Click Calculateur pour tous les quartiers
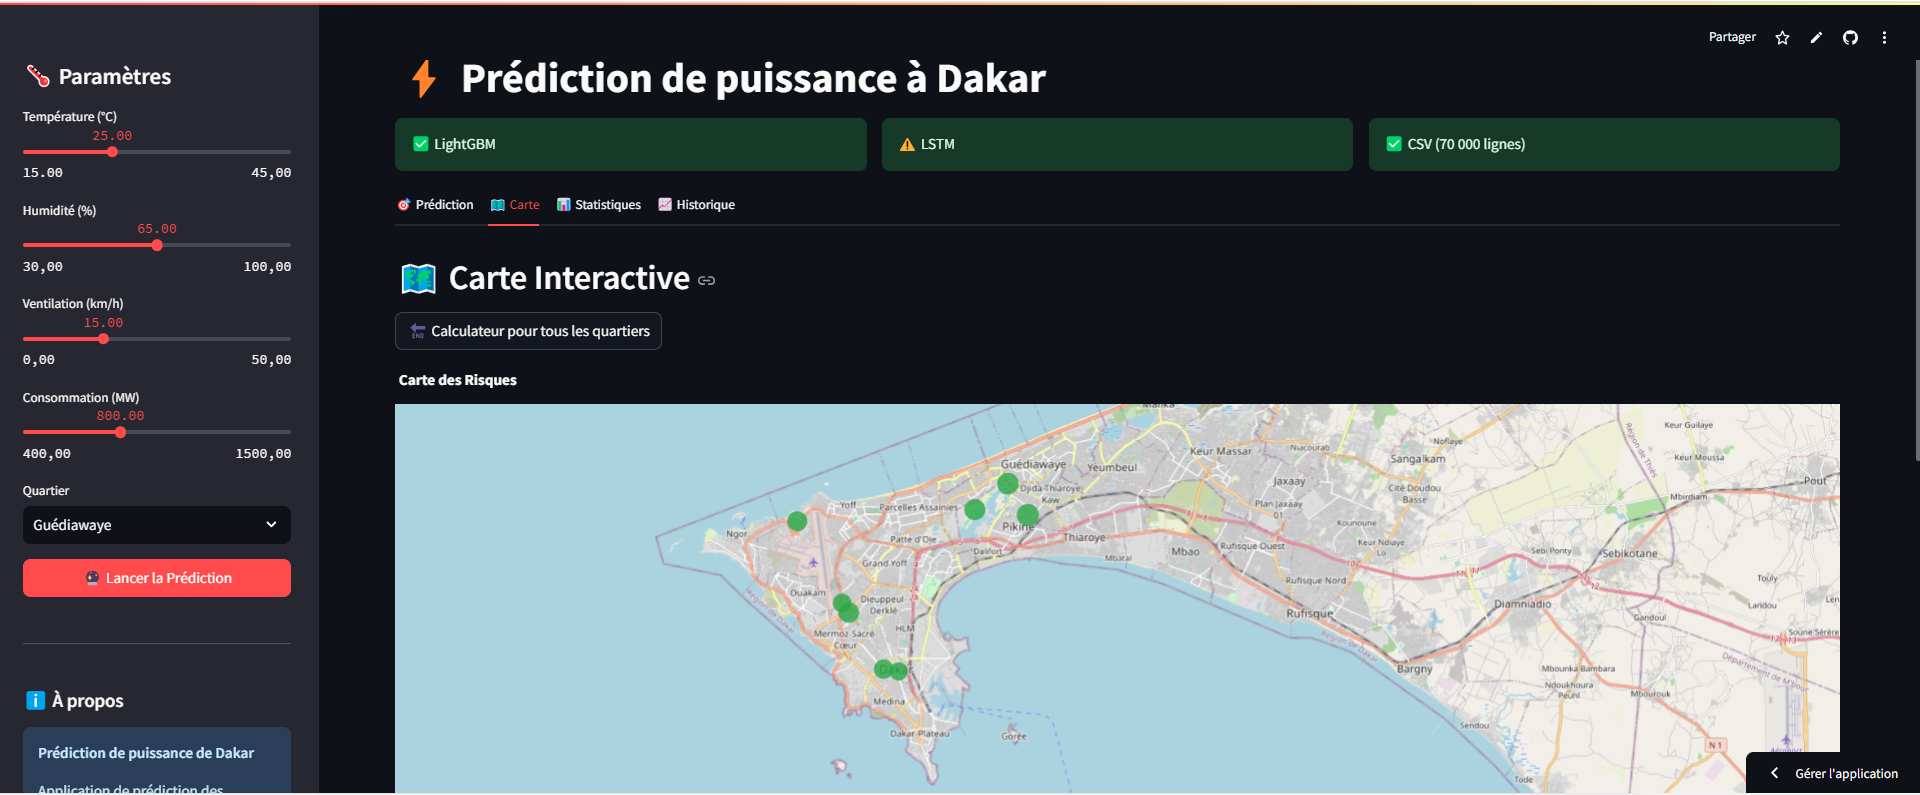Viewport: 1920px width, 795px height. click(x=528, y=331)
